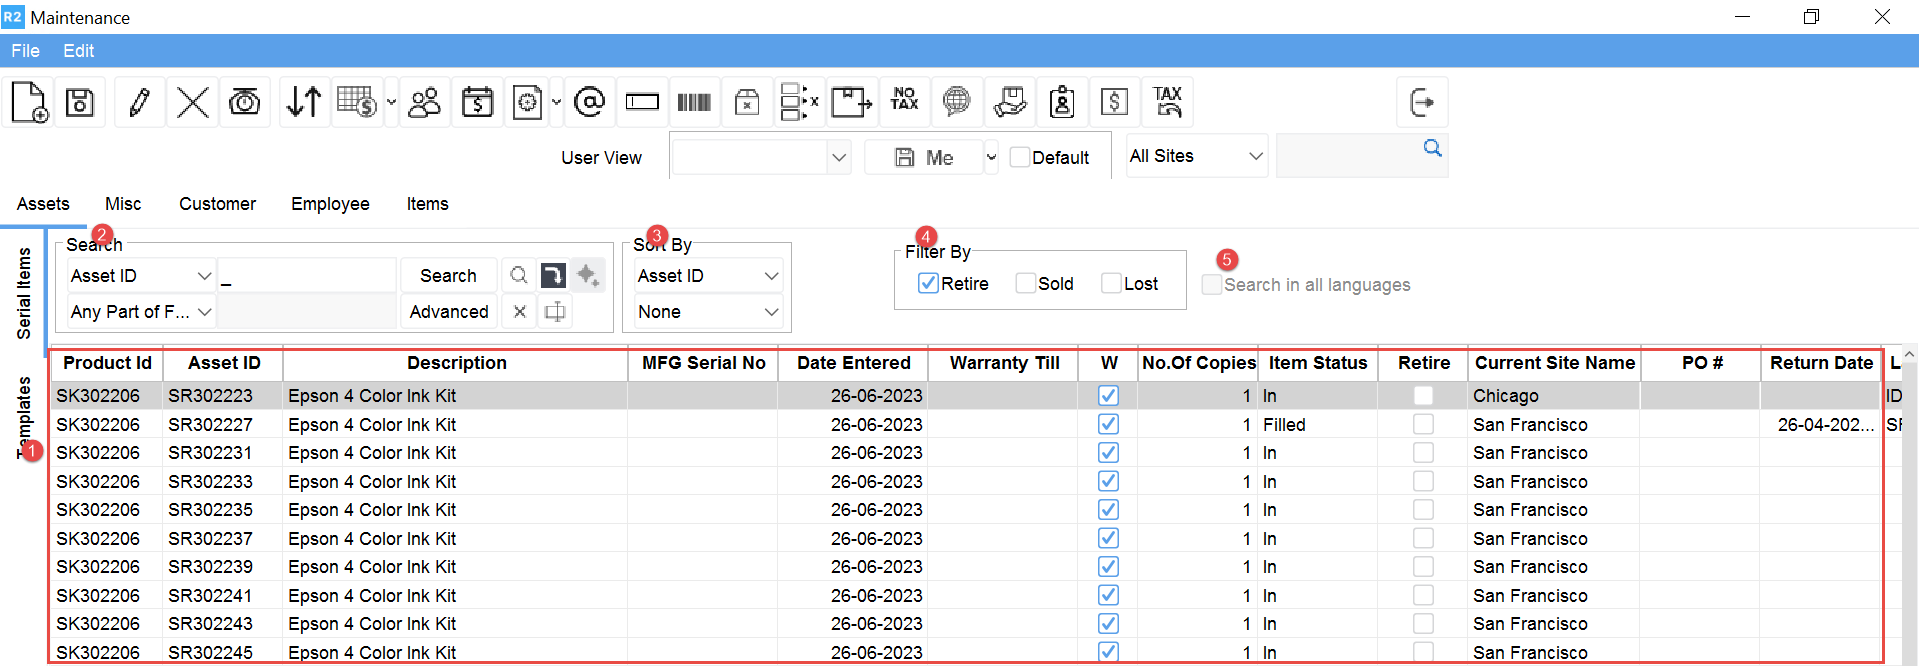Uncheck the Retire filter checkbox

(928, 284)
